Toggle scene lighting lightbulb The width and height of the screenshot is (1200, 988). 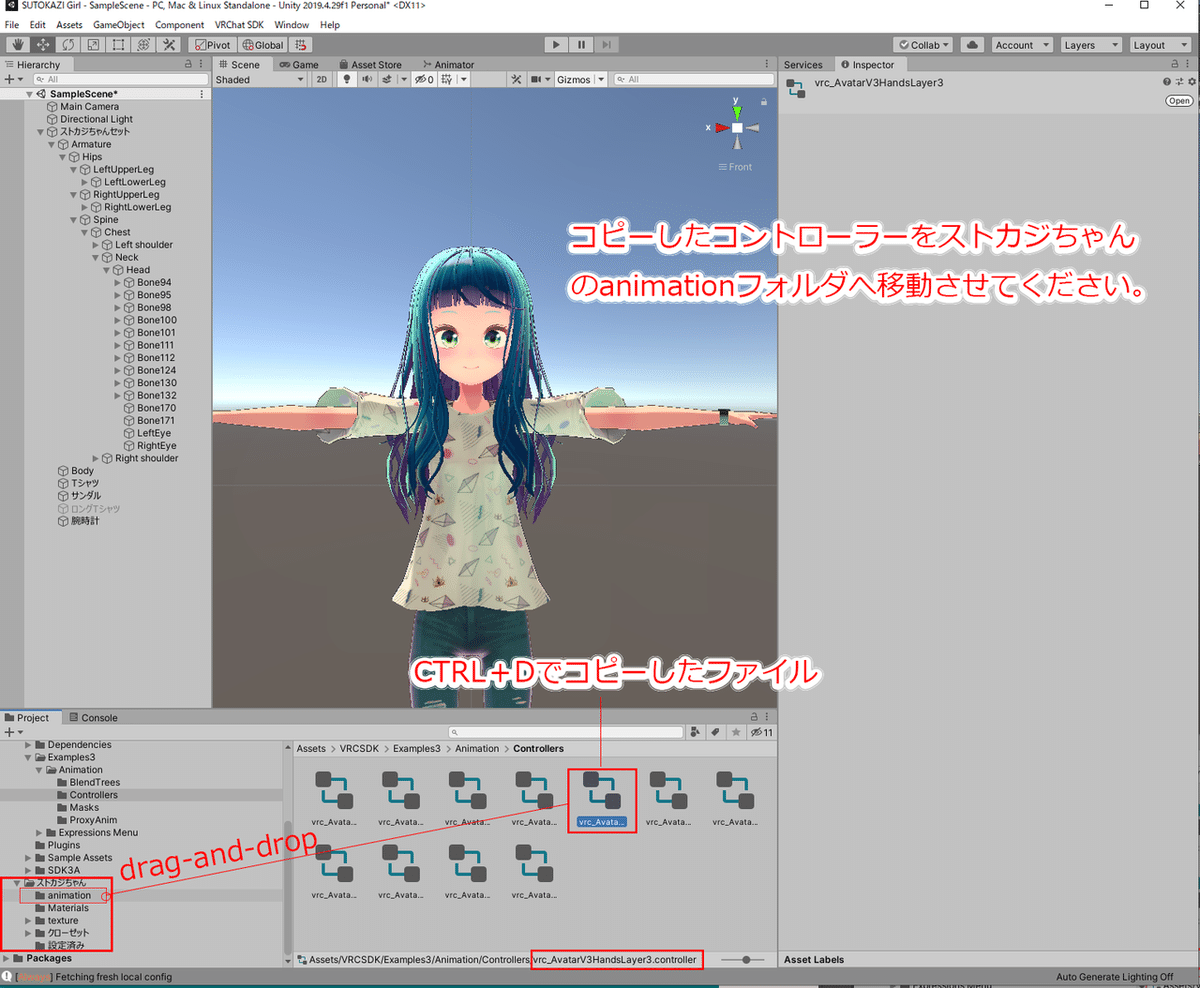(347, 79)
